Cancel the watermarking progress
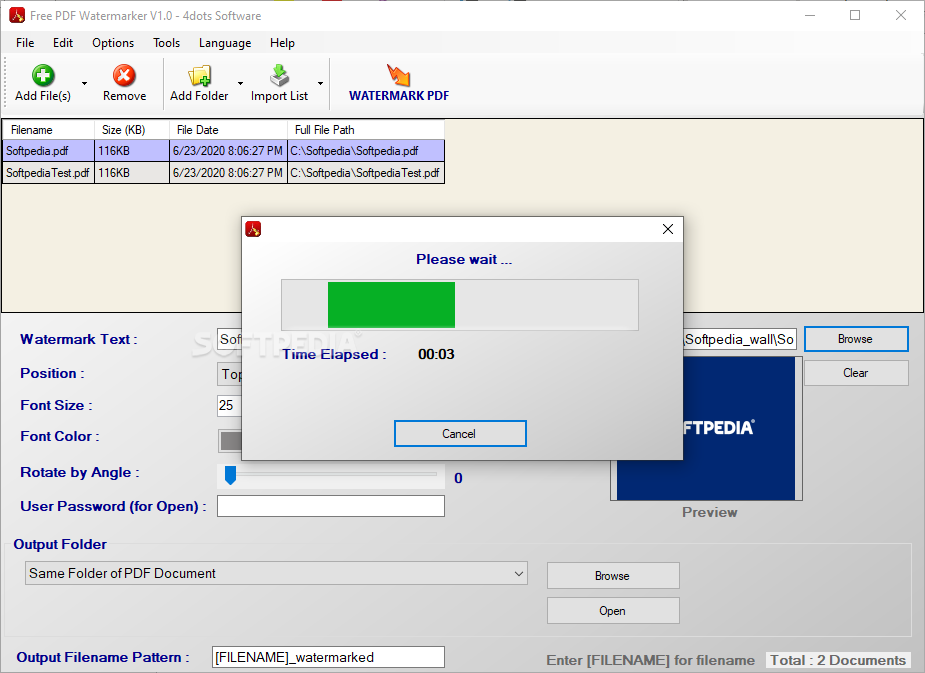This screenshot has height=673, width=925. (460, 434)
